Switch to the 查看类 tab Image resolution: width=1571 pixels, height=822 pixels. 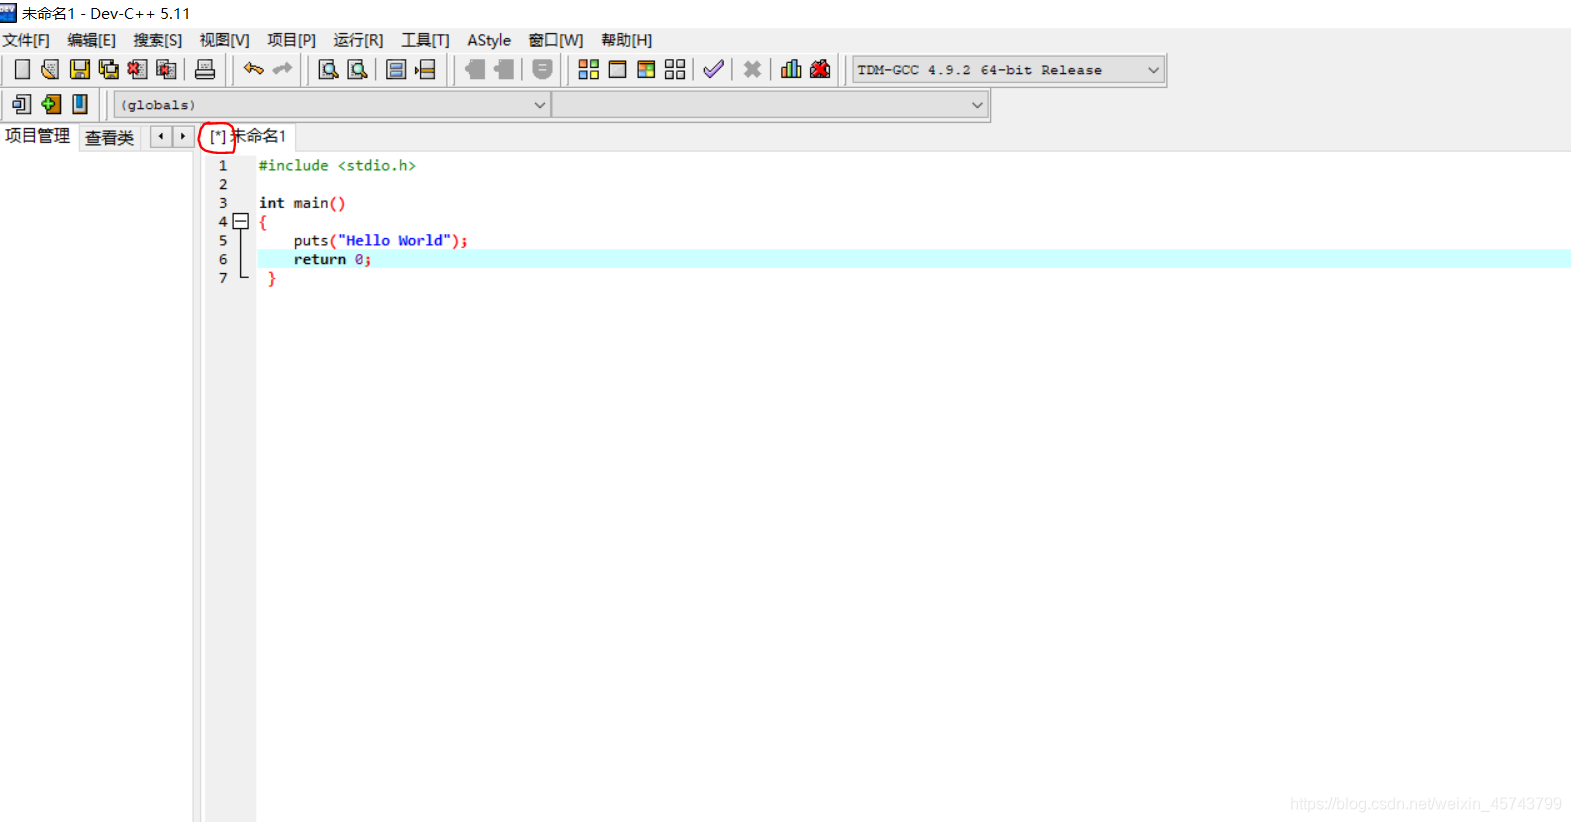pos(109,138)
